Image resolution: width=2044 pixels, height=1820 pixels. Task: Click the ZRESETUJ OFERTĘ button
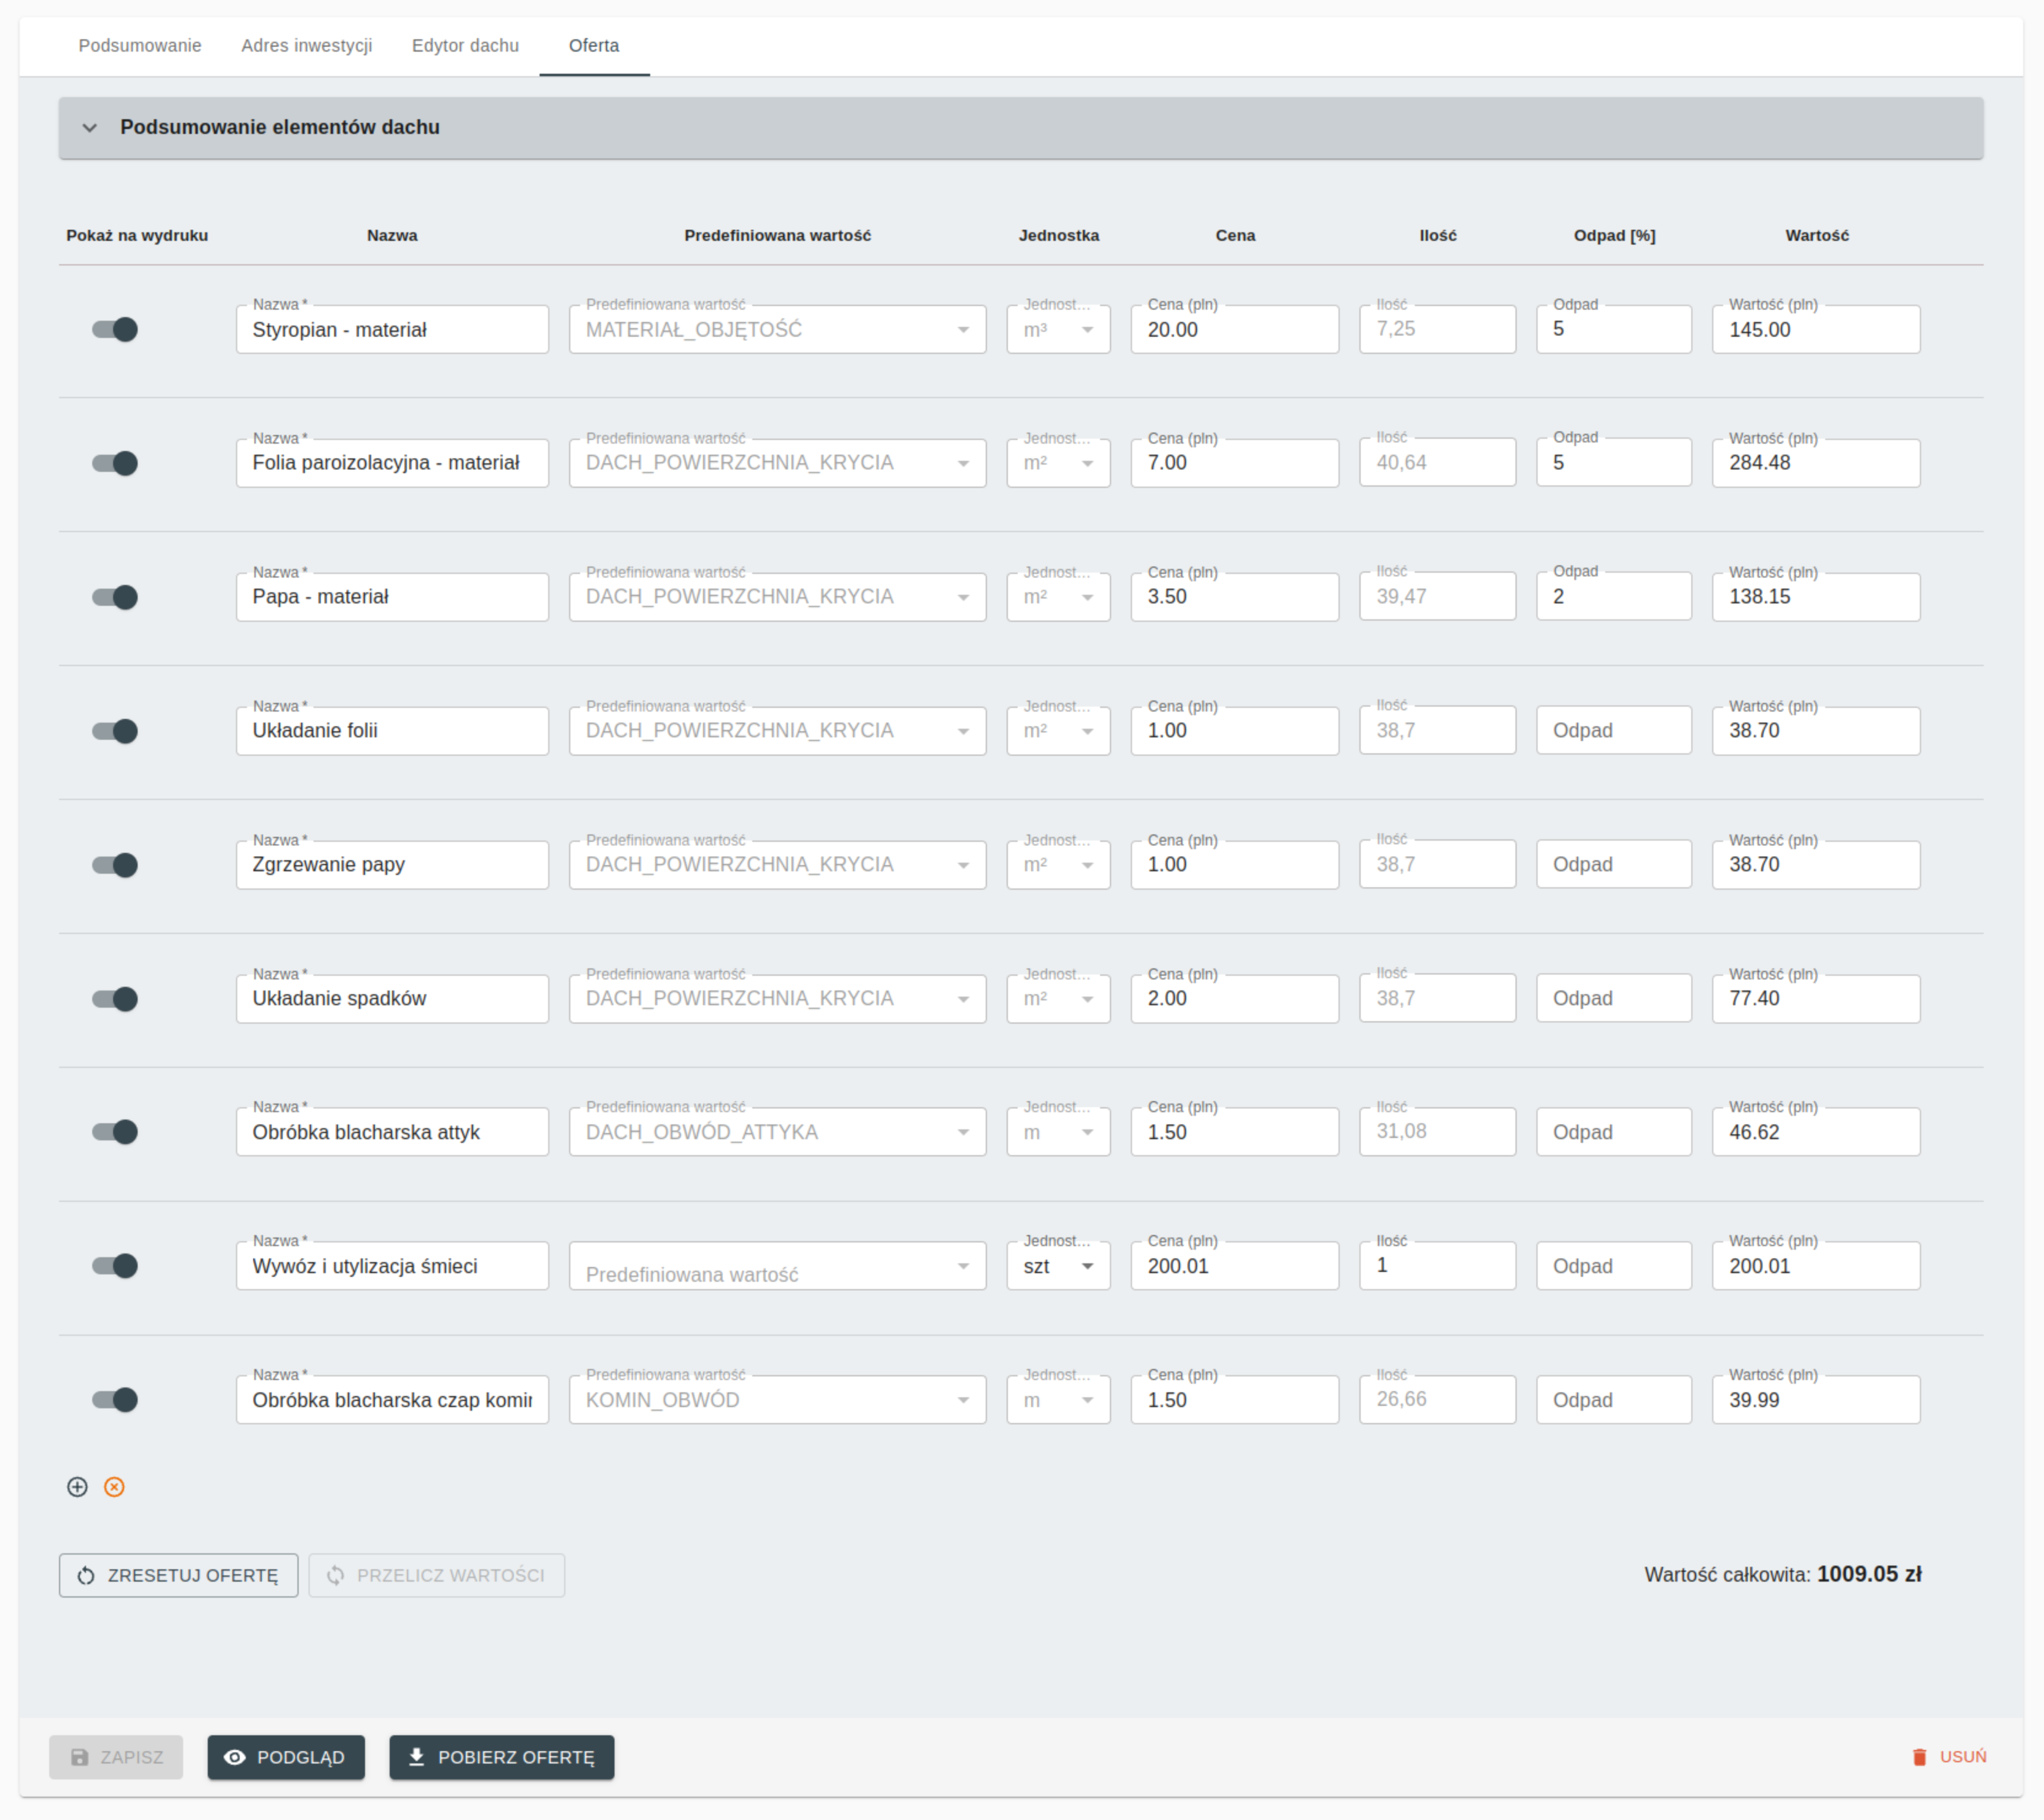[178, 1575]
